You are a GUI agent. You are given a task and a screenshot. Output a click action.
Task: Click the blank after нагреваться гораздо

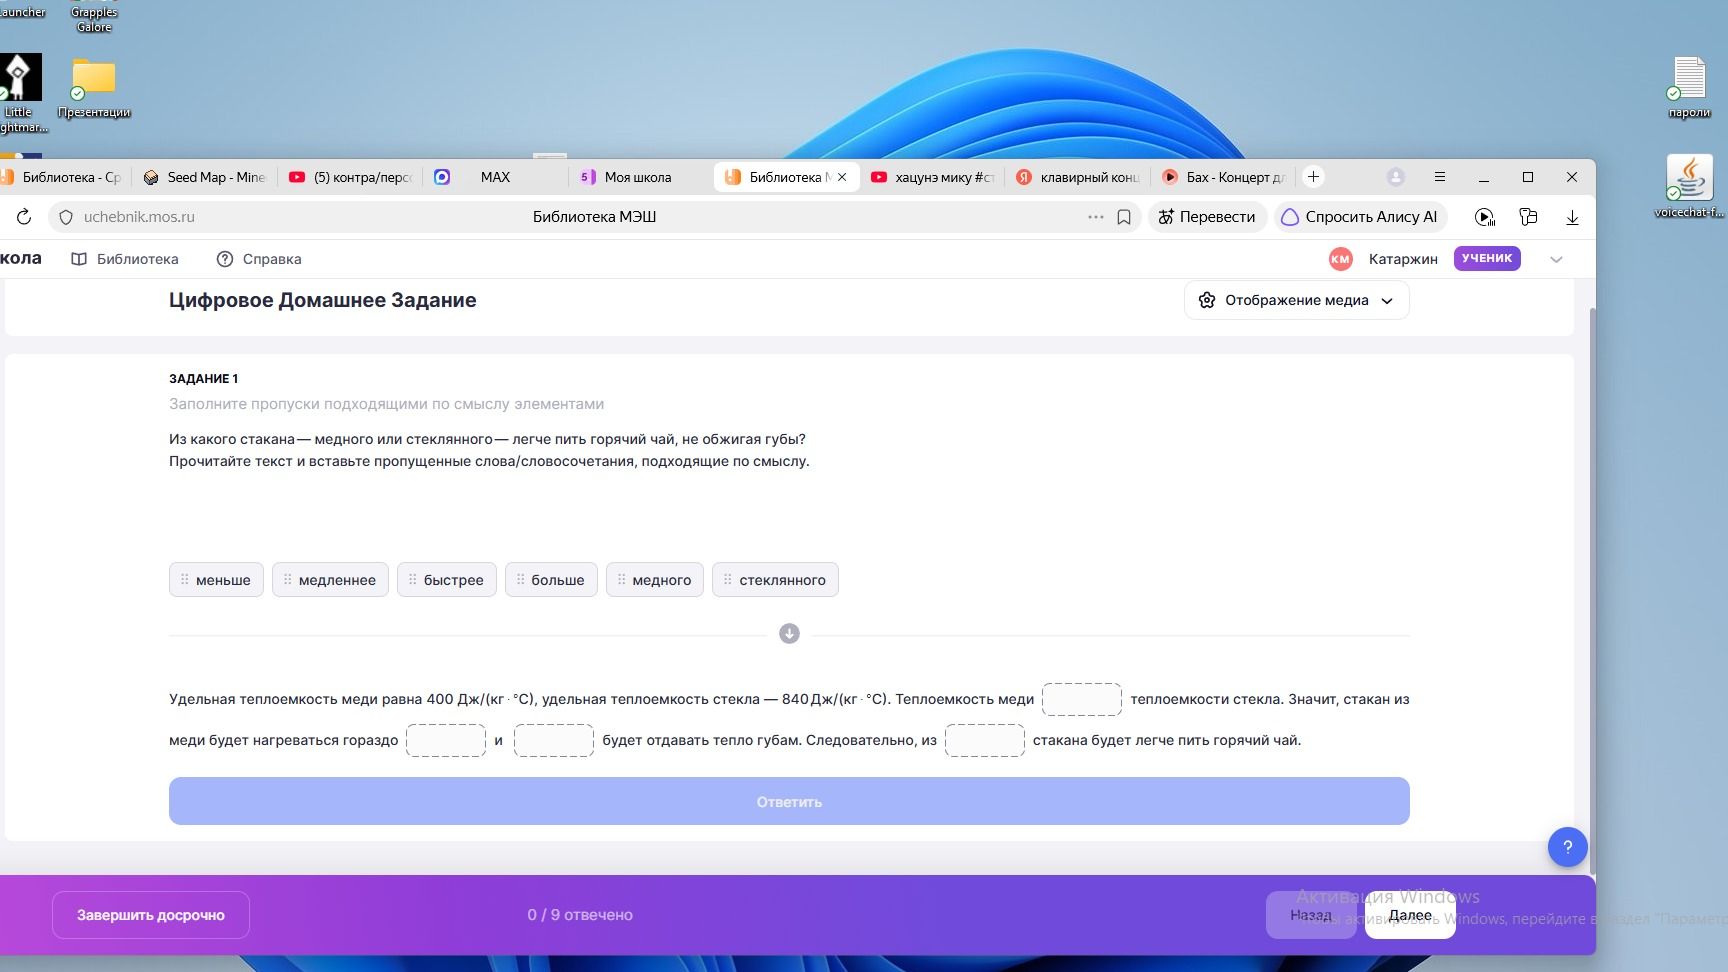click(446, 740)
